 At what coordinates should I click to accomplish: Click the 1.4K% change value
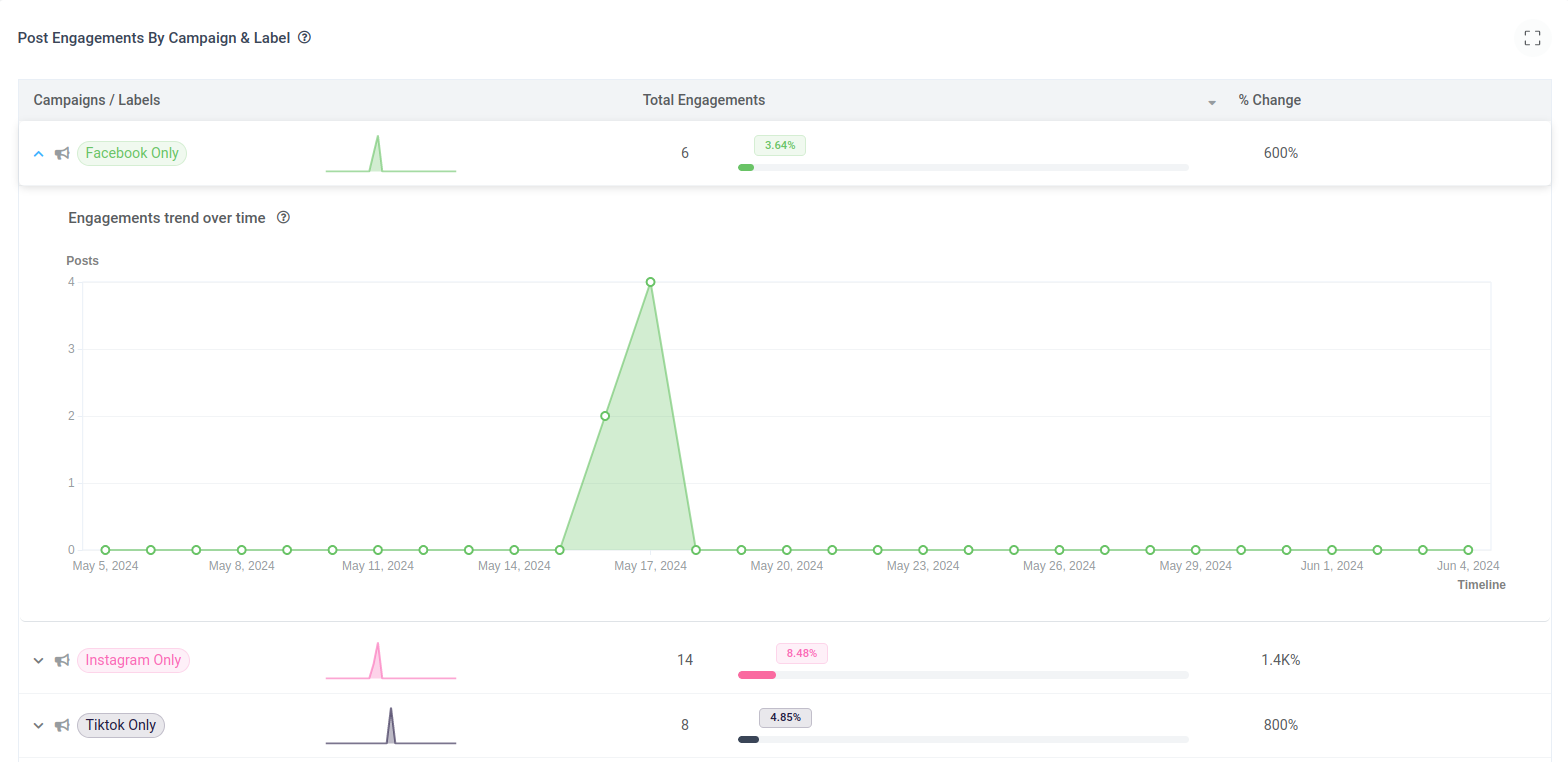click(1281, 660)
